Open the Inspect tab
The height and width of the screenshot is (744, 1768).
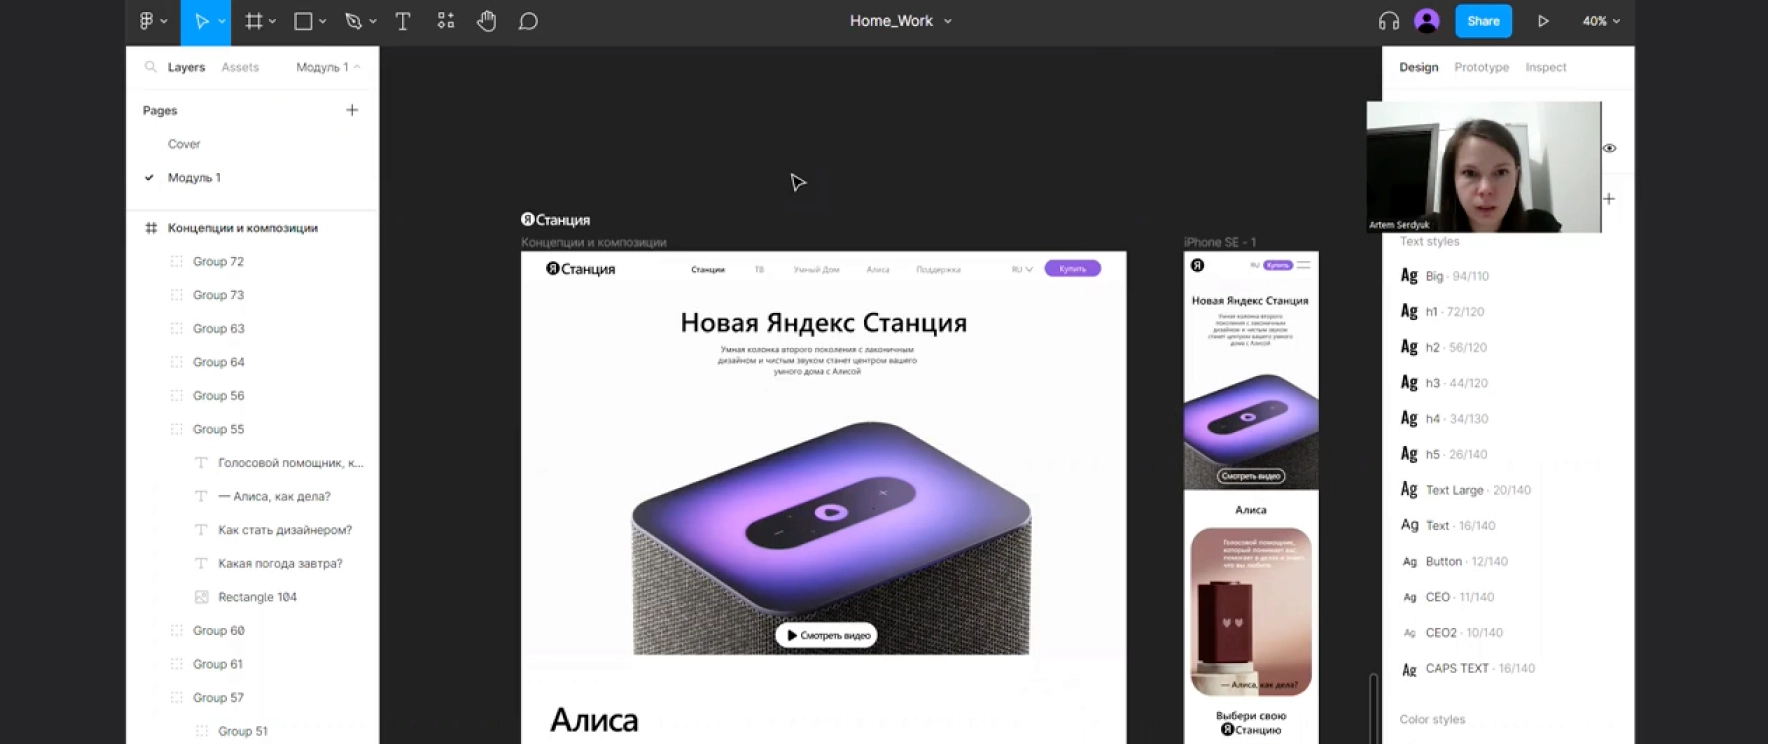point(1545,67)
